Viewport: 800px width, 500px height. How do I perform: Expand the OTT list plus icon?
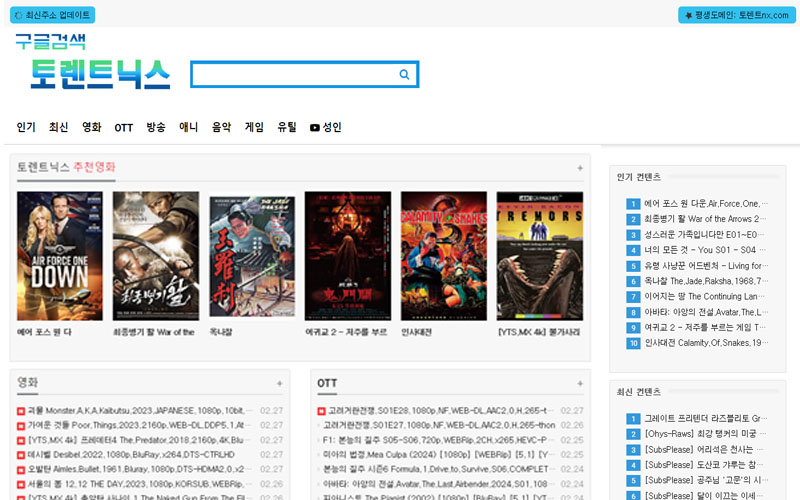[x=580, y=383]
